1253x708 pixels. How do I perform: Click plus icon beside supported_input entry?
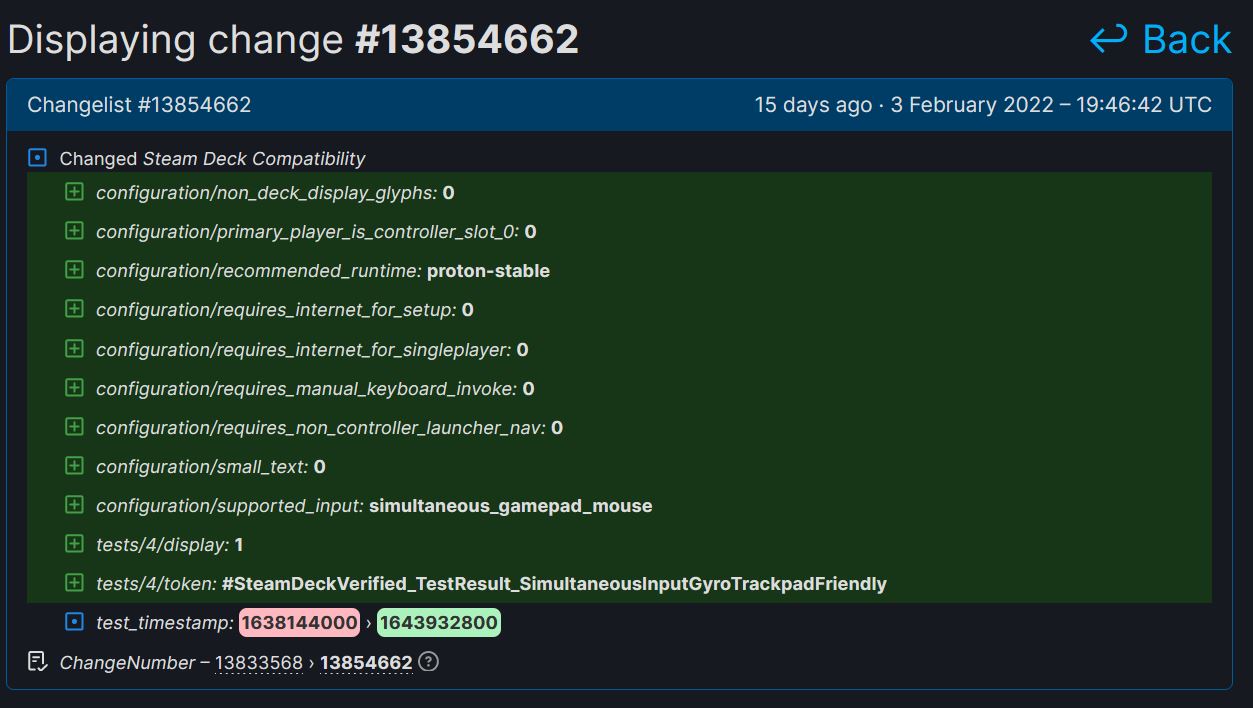coord(74,505)
